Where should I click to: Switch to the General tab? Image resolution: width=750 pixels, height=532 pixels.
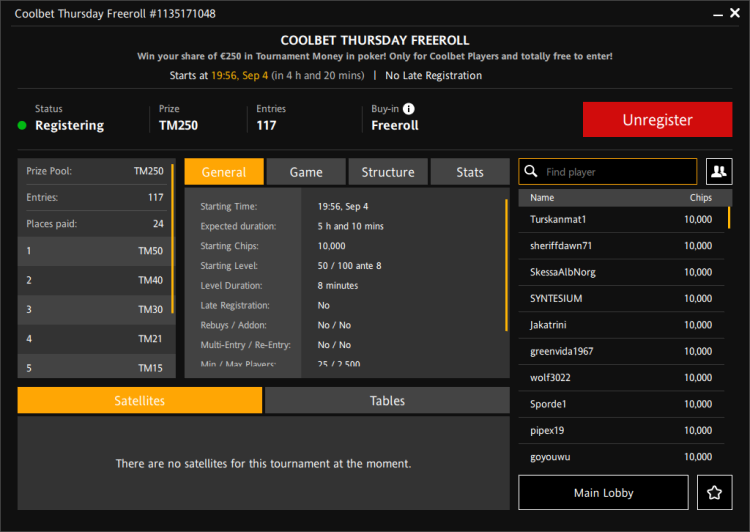(x=224, y=172)
